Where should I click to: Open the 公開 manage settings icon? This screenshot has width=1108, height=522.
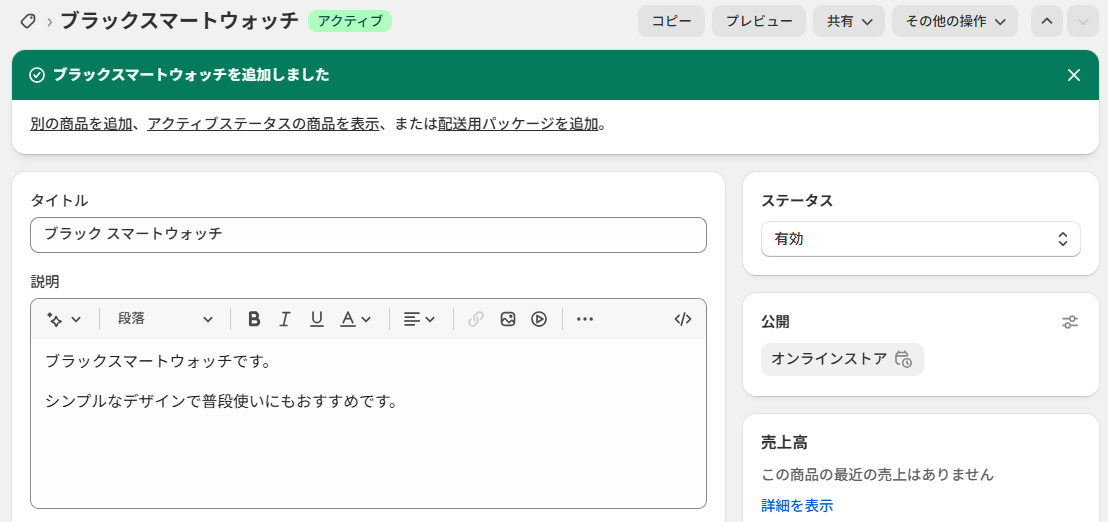pos(1070,322)
